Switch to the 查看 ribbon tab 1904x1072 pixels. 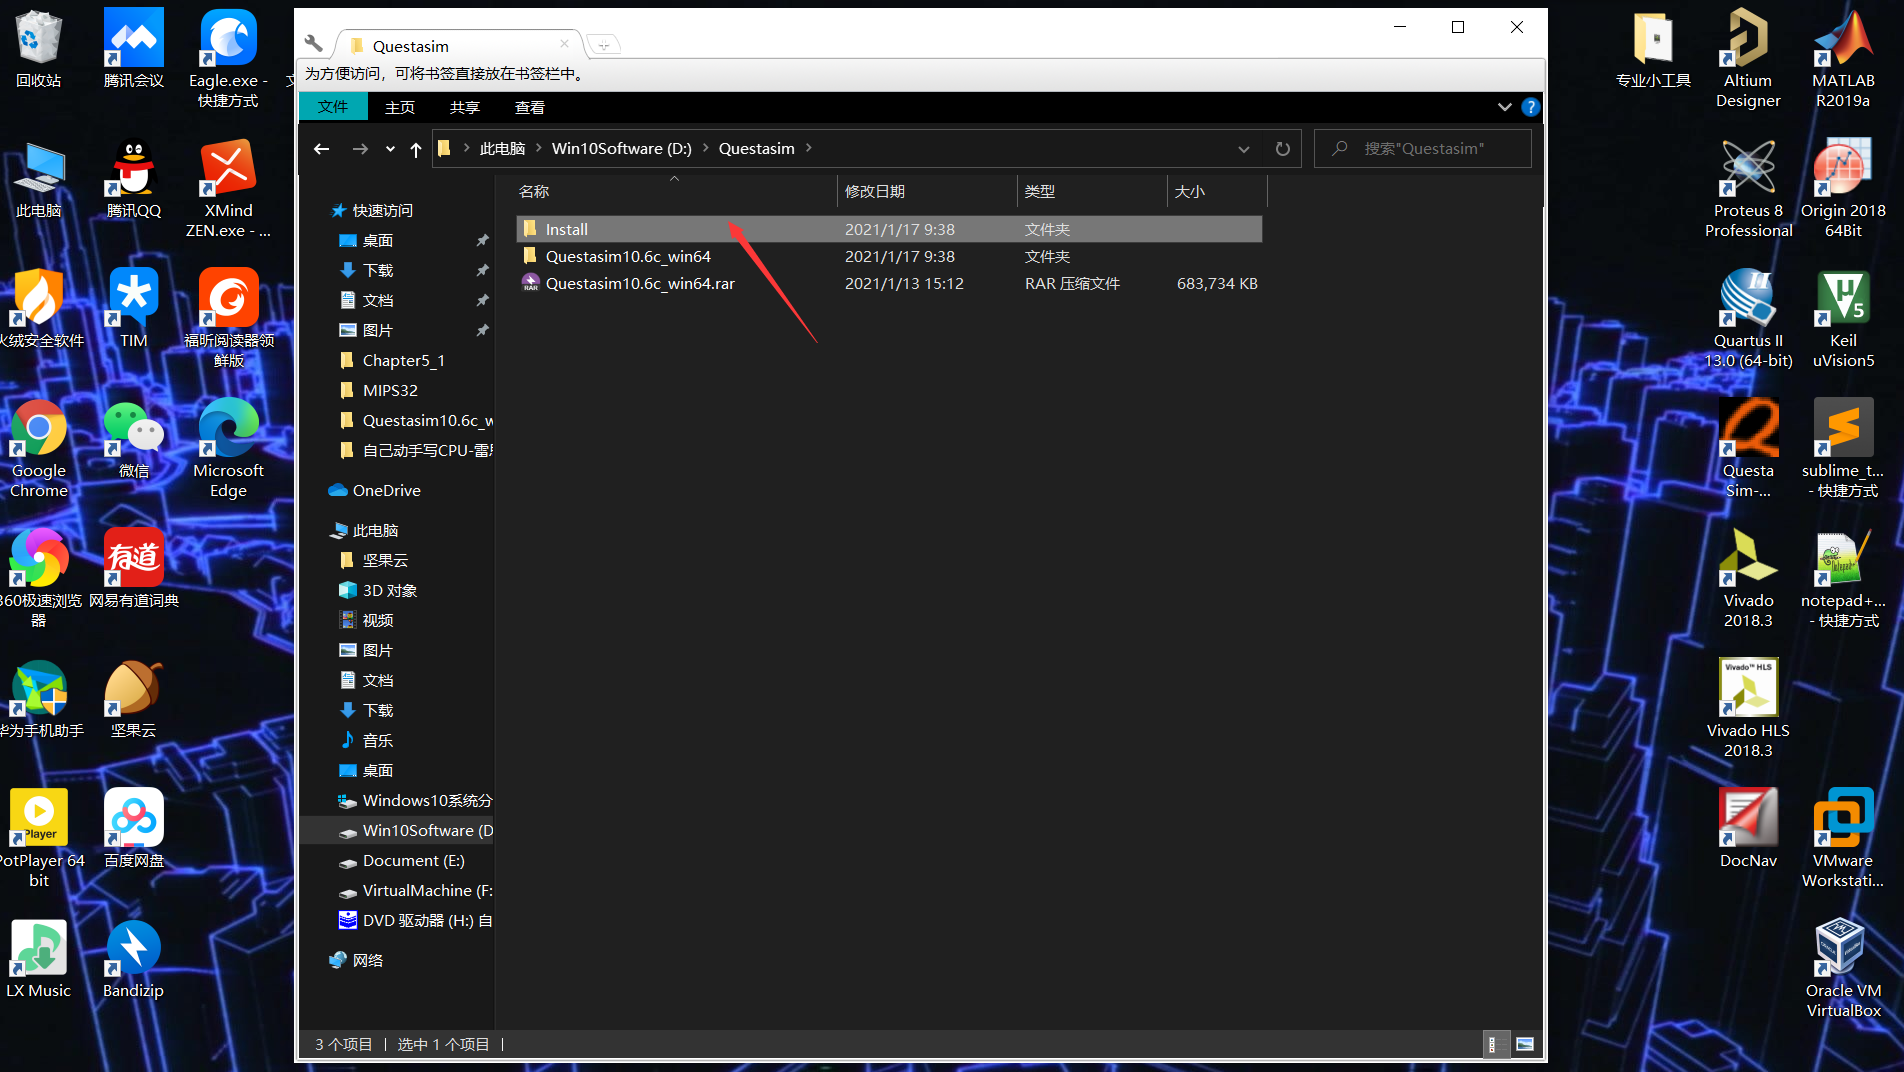click(x=529, y=107)
